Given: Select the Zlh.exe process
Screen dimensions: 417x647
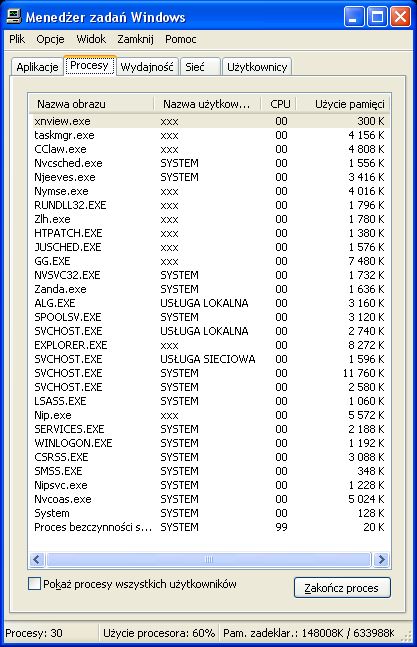Looking at the screenshot, I should 209,219.
